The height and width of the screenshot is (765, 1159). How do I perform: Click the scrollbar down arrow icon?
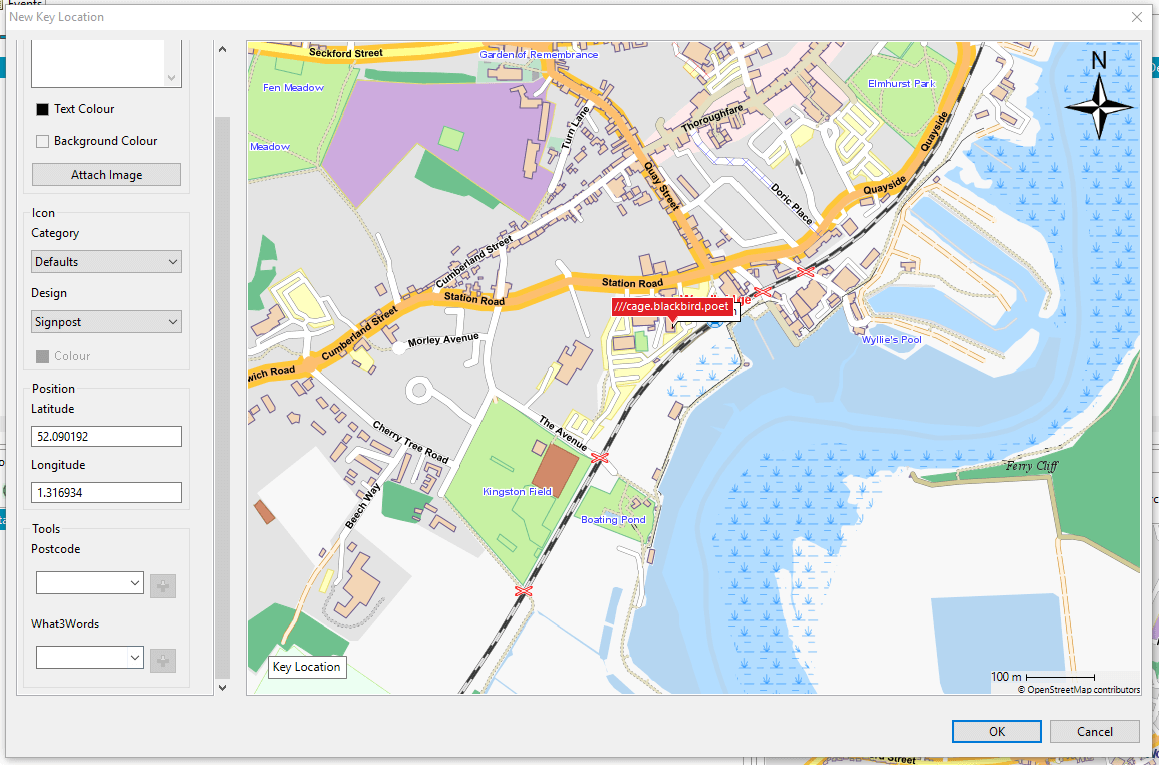(222, 687)
